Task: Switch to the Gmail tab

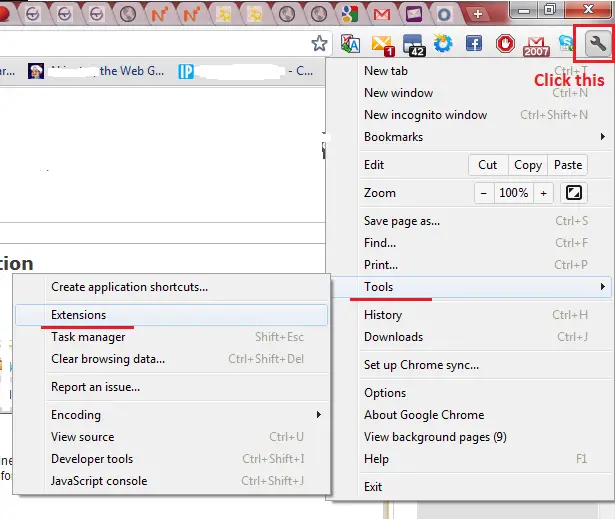Action: pyautogui.click(x=382, y=14)
